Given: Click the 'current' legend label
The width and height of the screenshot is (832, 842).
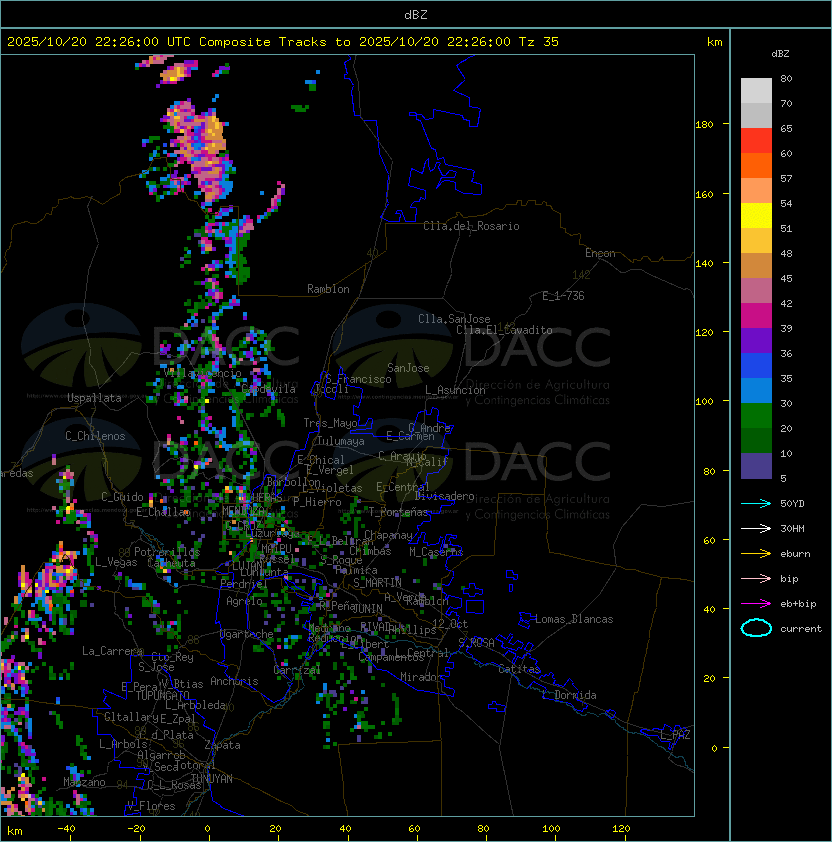Looking at the screenshot, I should [800, 629].
